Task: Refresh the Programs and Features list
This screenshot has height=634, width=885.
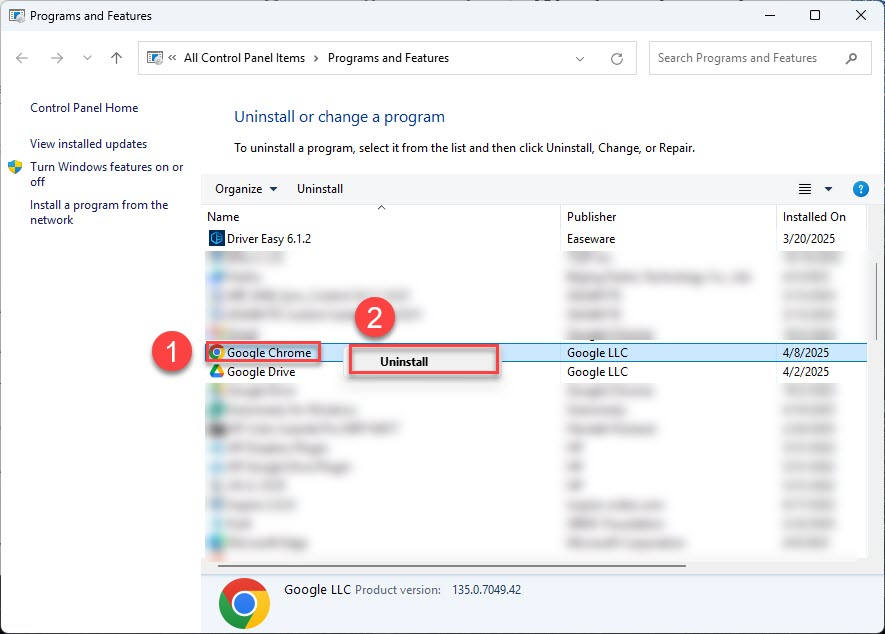Action: 617,58
